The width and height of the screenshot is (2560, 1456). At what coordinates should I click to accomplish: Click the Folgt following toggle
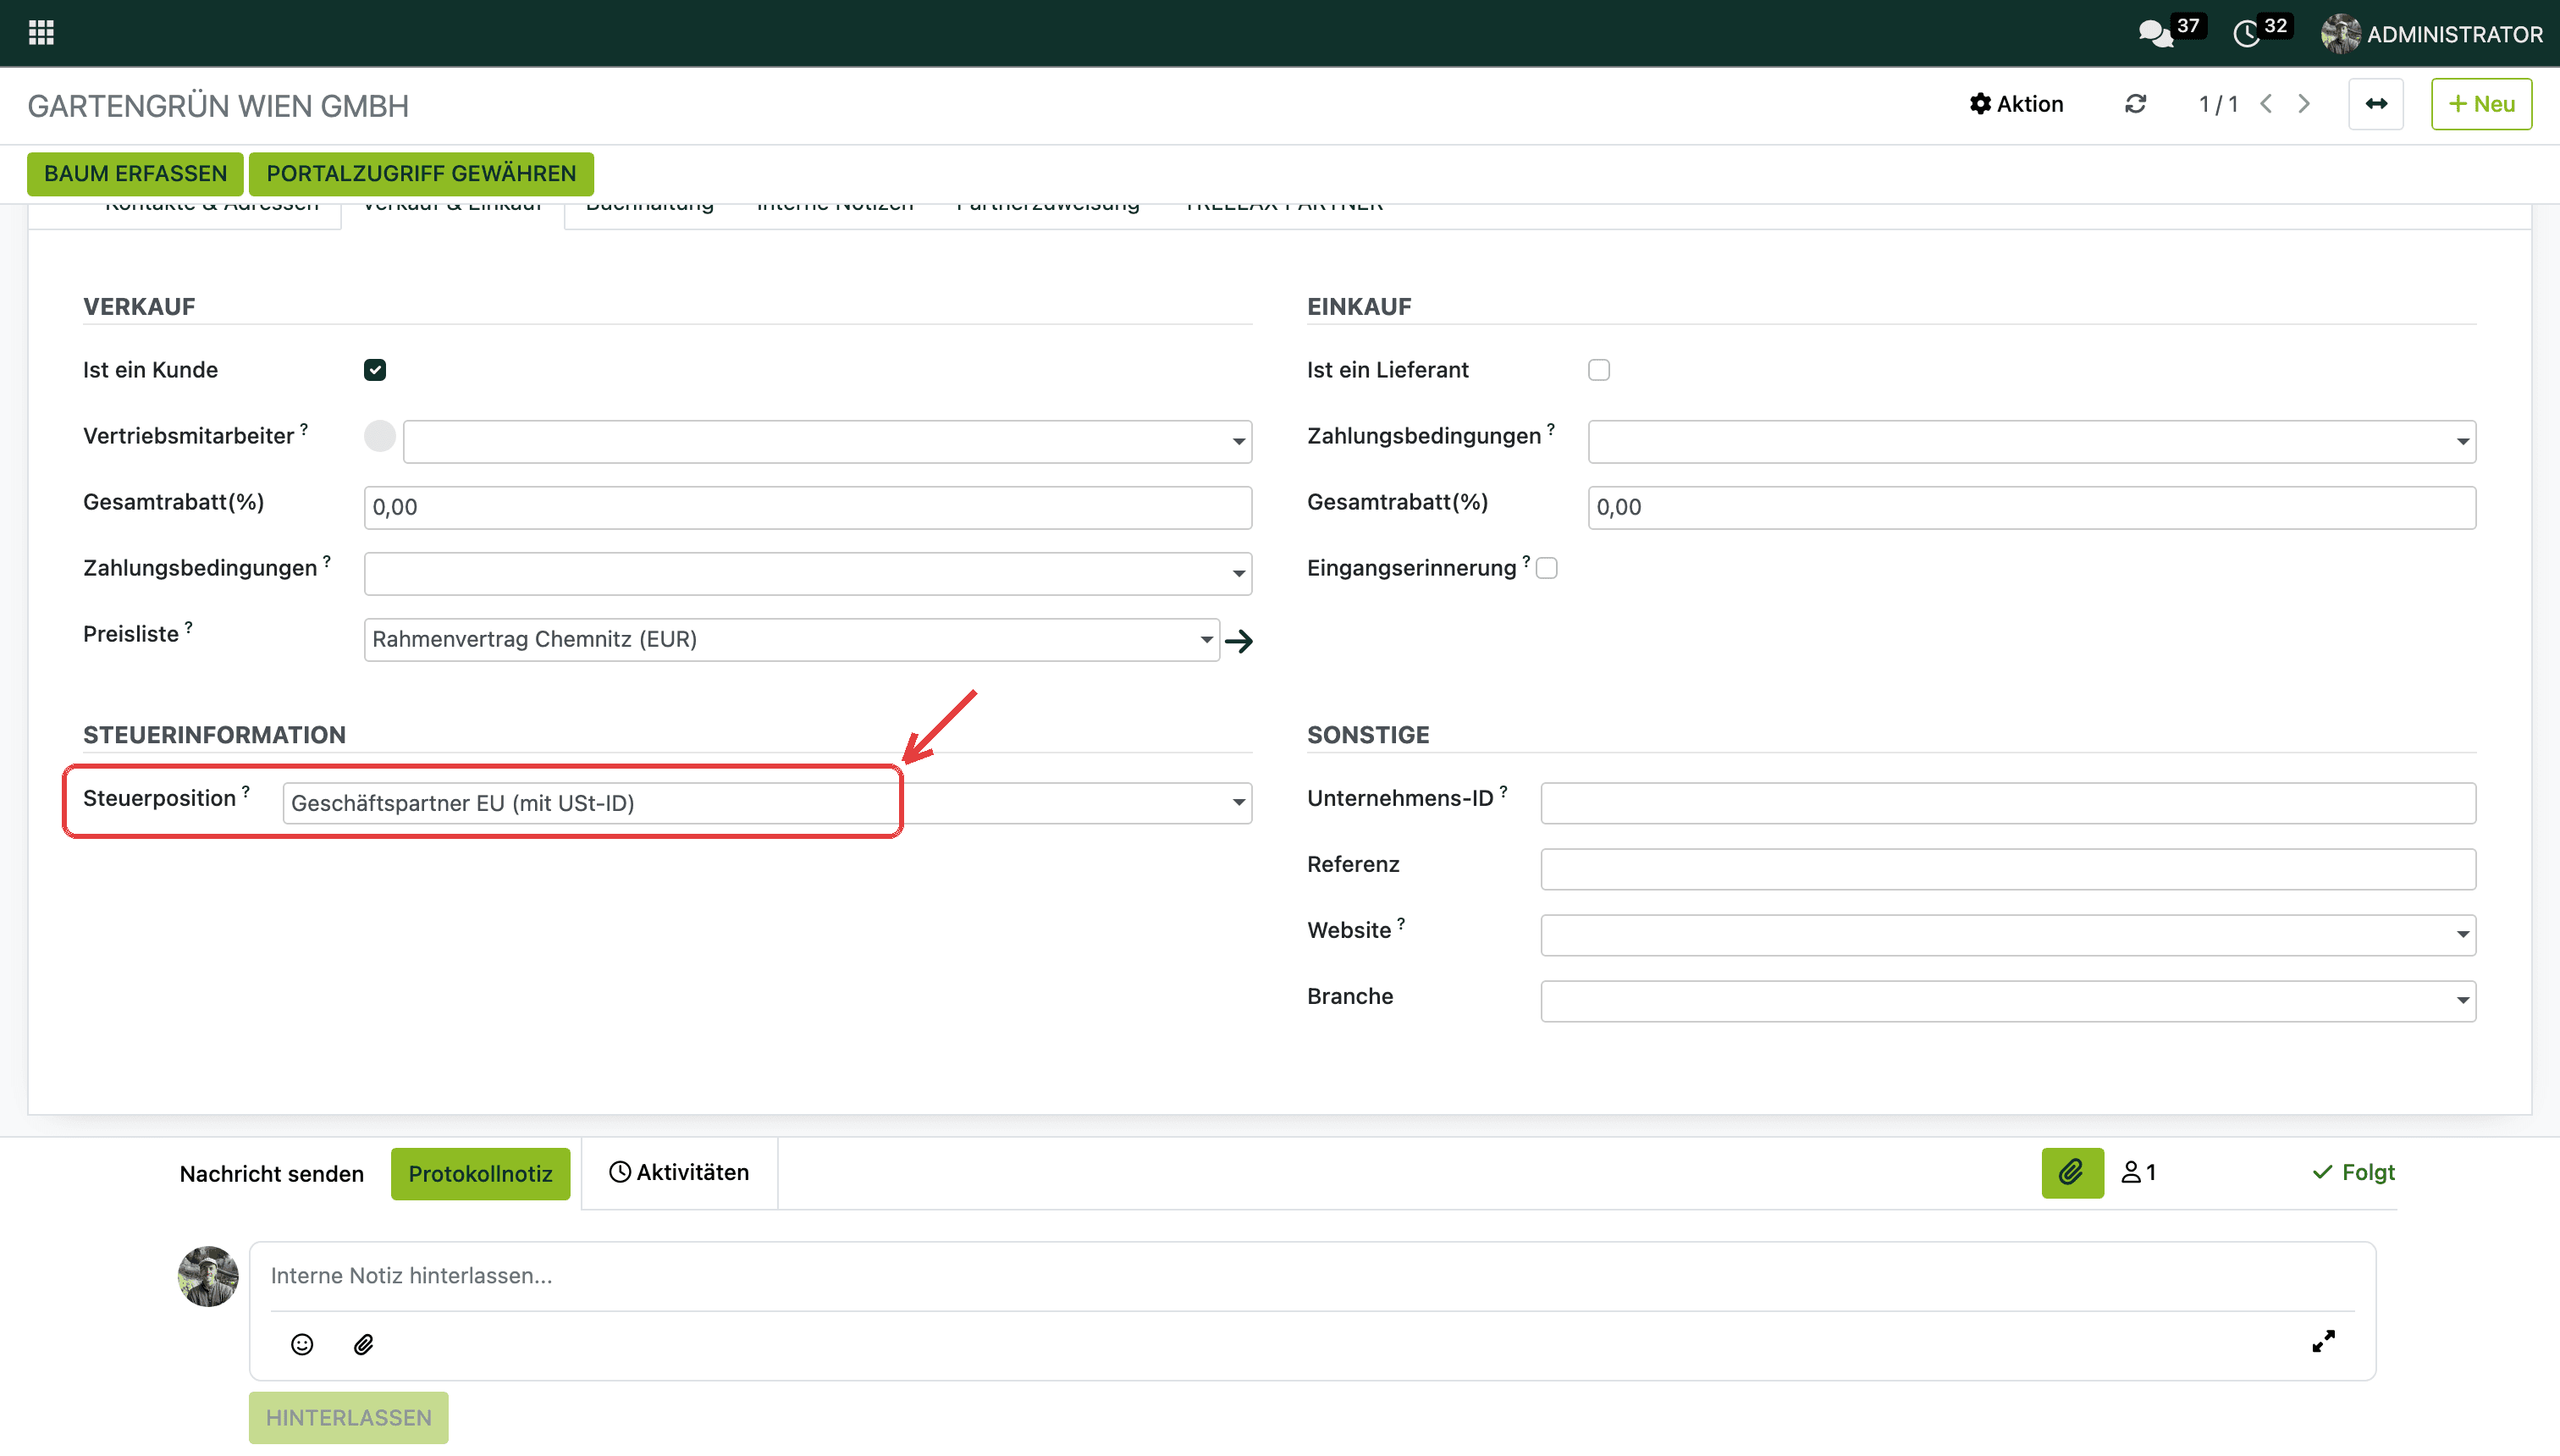pos(2353,1172)
